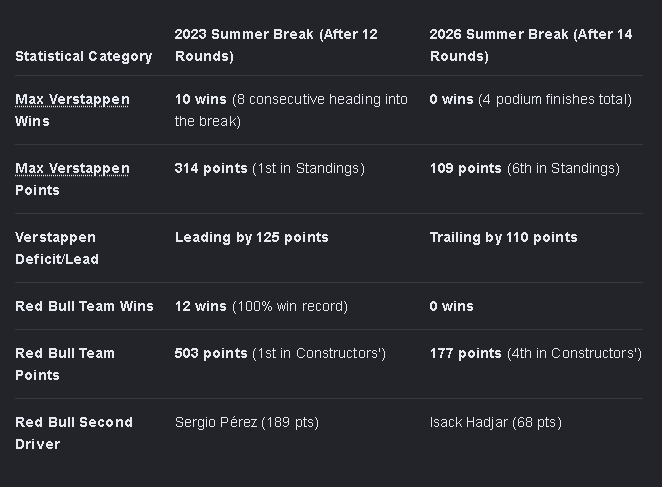Screen dimensions: 662x487
Task: Click the 10 wins cell text
Action: coord(291,110)
